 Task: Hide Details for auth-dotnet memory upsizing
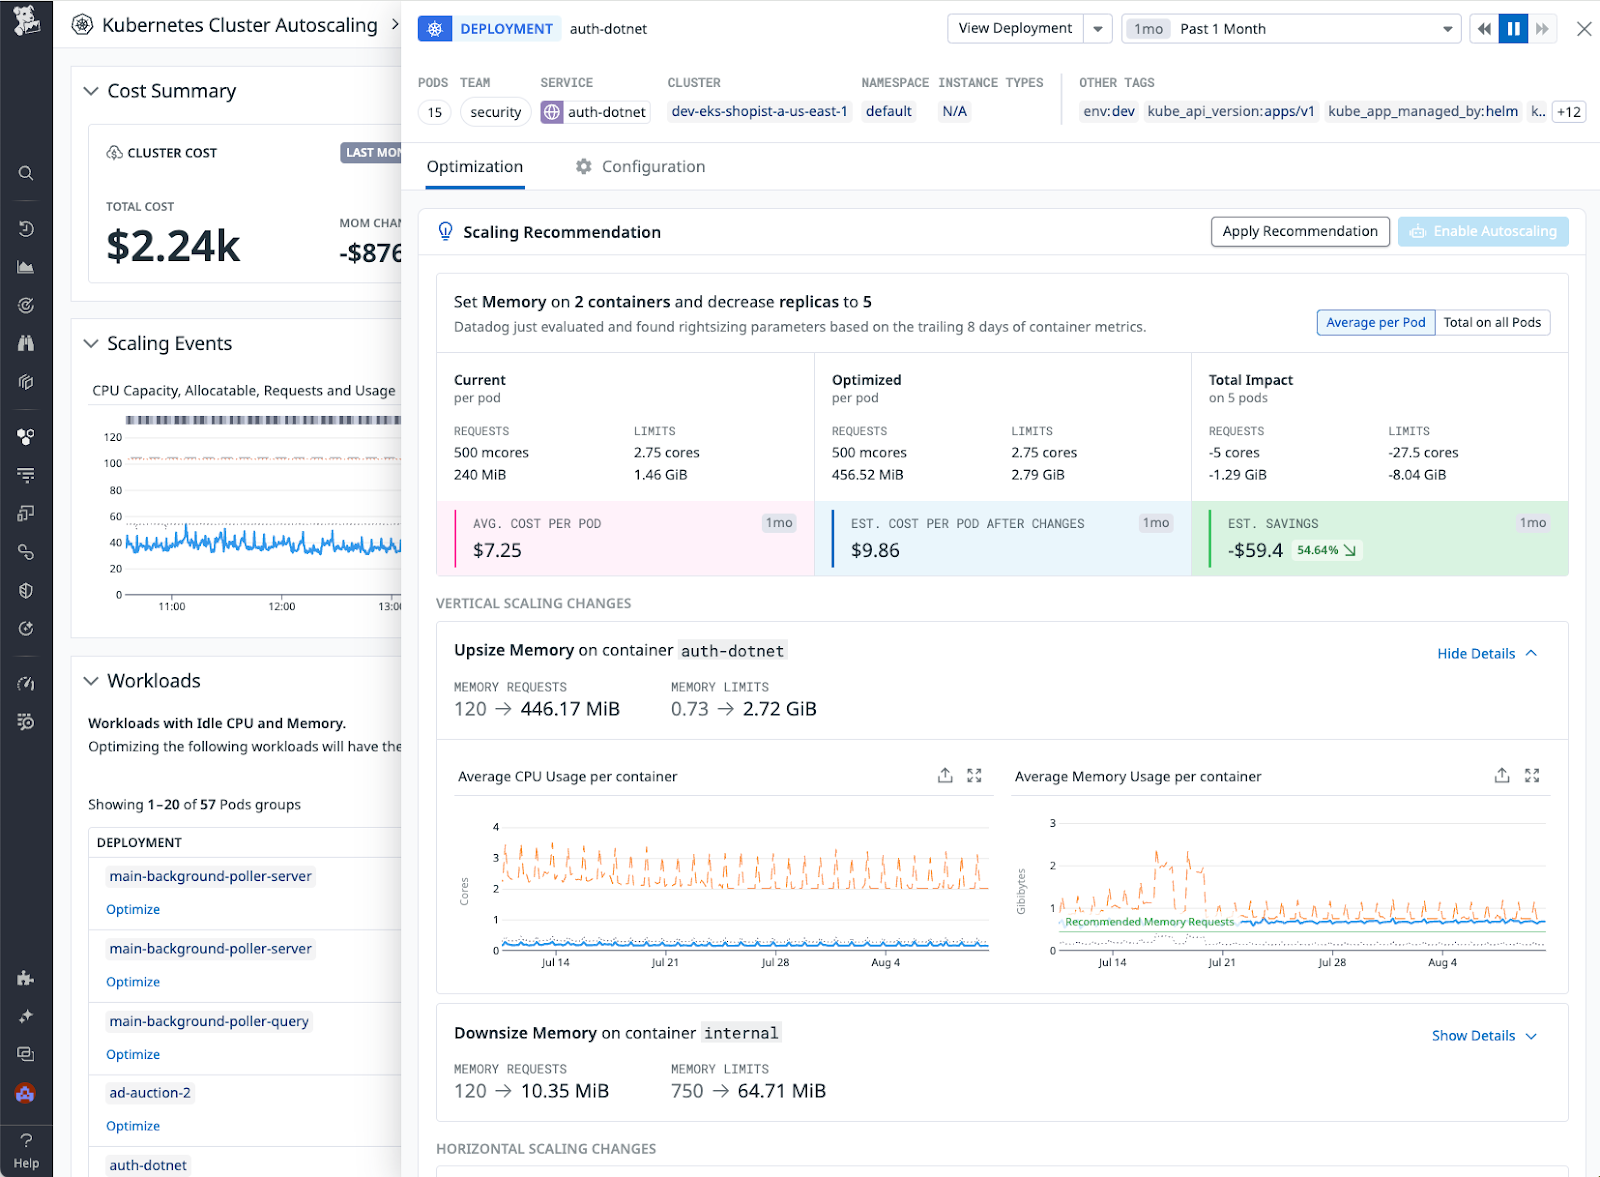pos(1487,654)
